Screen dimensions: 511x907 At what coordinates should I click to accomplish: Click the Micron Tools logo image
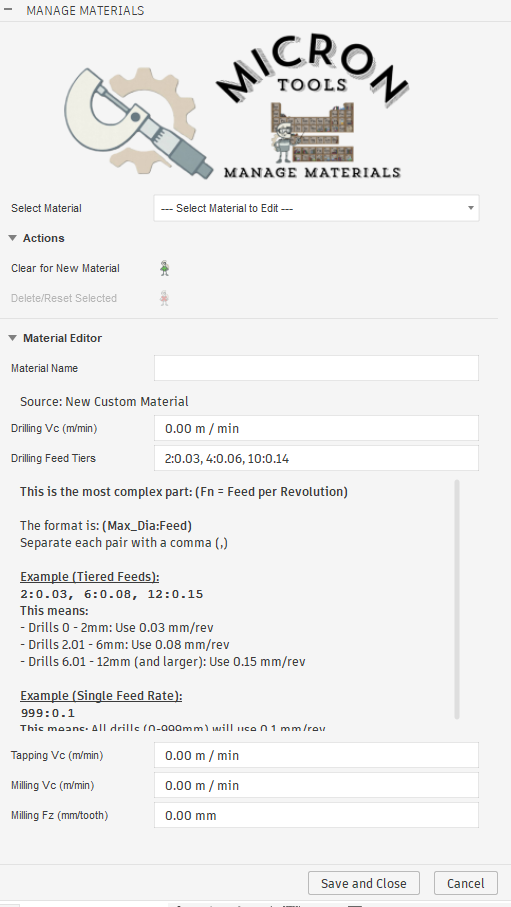click(x=237, y=106)
